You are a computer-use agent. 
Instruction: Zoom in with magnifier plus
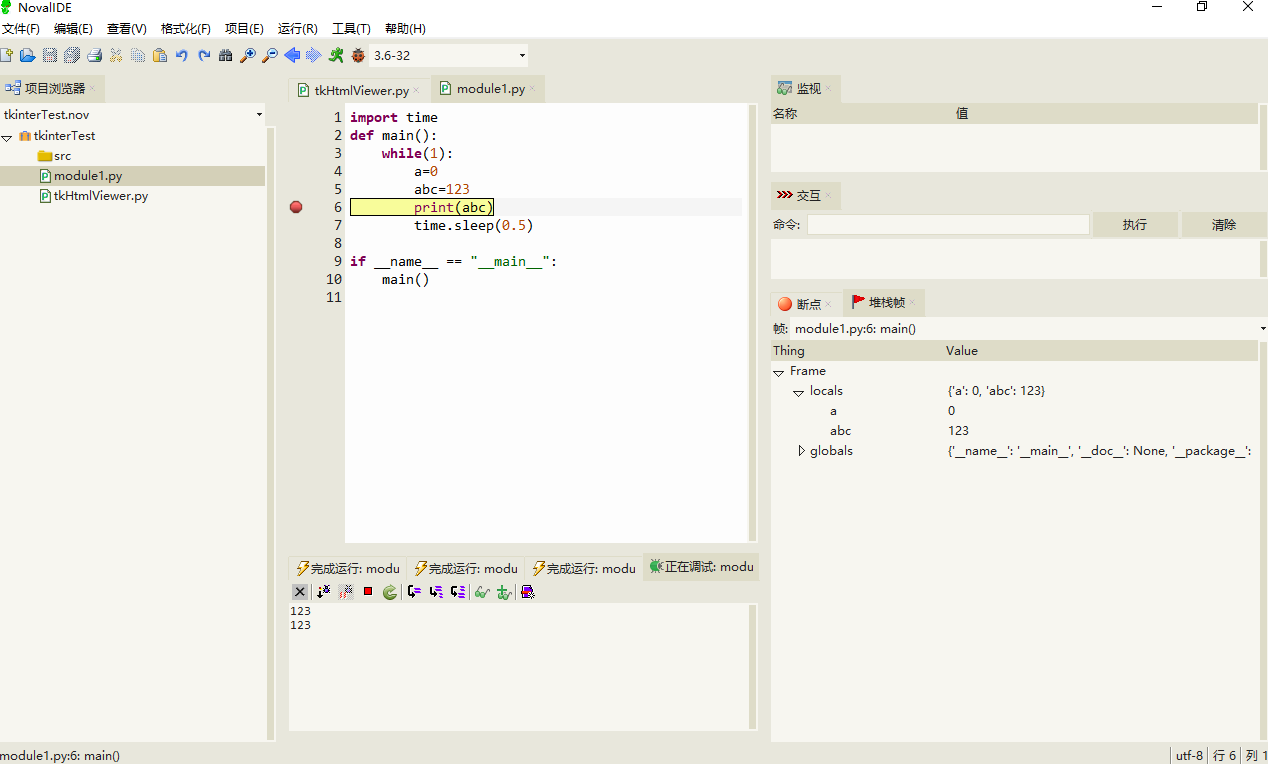[248, 55]
